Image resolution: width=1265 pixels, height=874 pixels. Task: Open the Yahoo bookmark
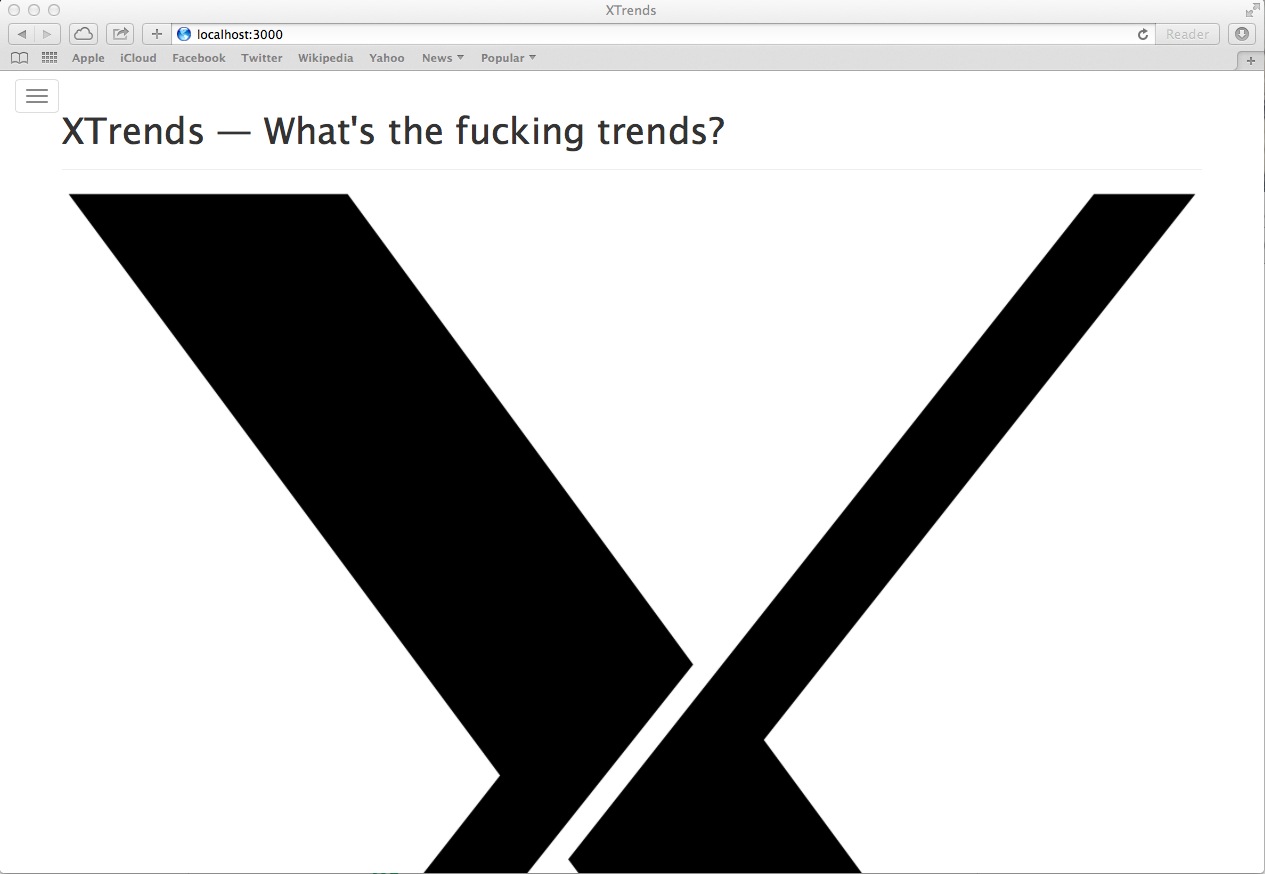(x=387, y=58)
